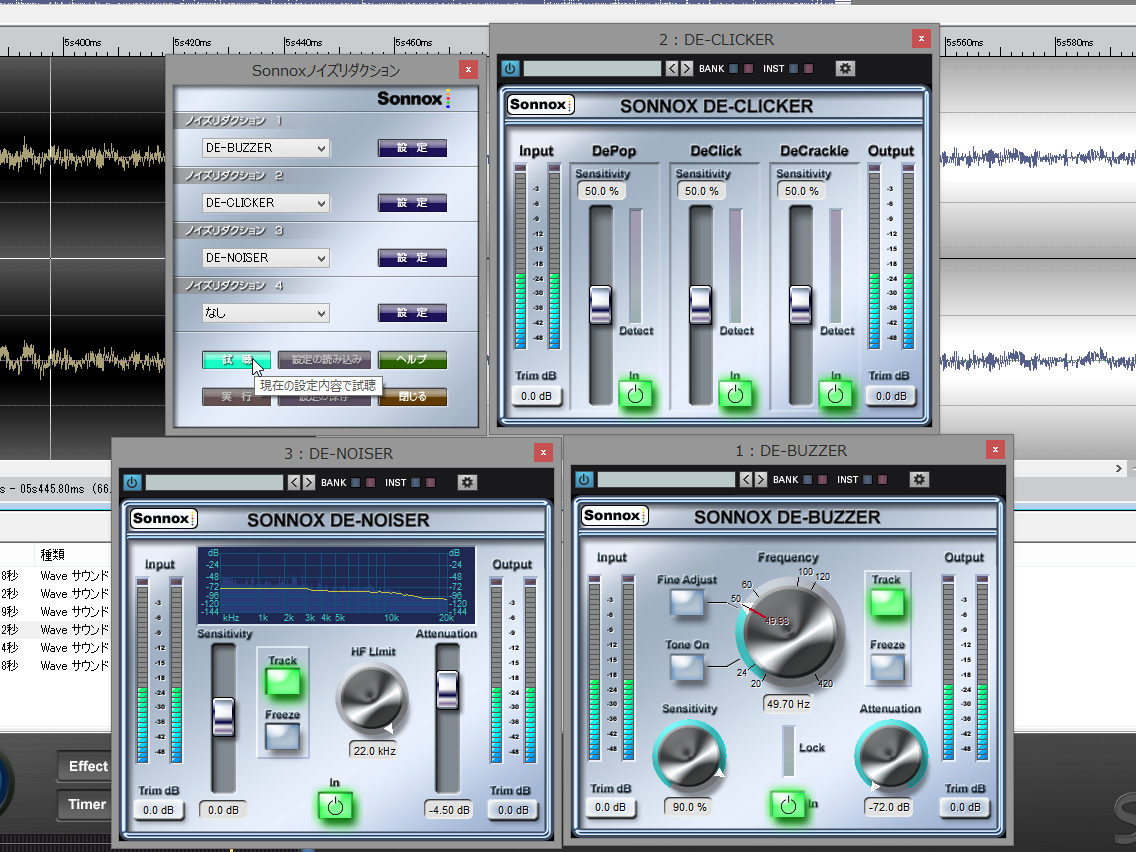
Task: Toggle DeClick In power button
Action: [735, 395]
